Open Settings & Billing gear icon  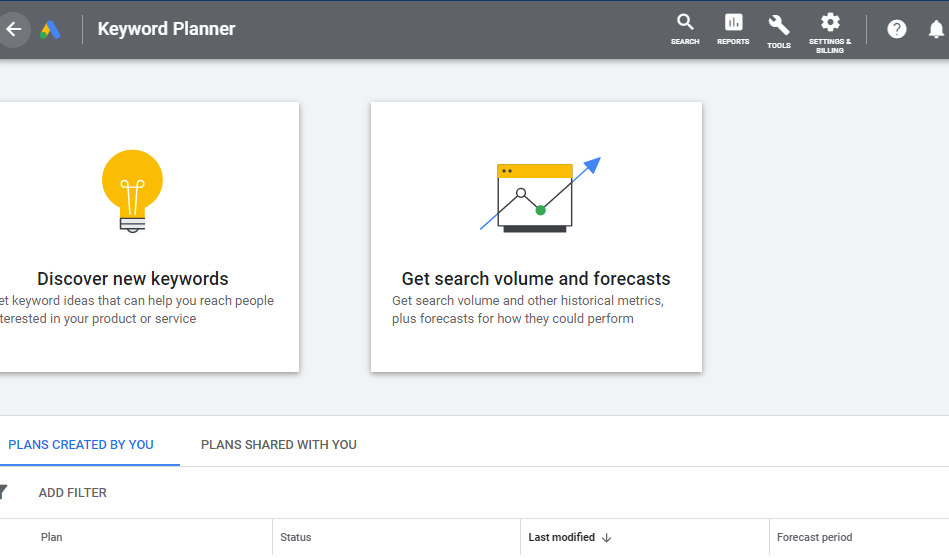(830, 22)
